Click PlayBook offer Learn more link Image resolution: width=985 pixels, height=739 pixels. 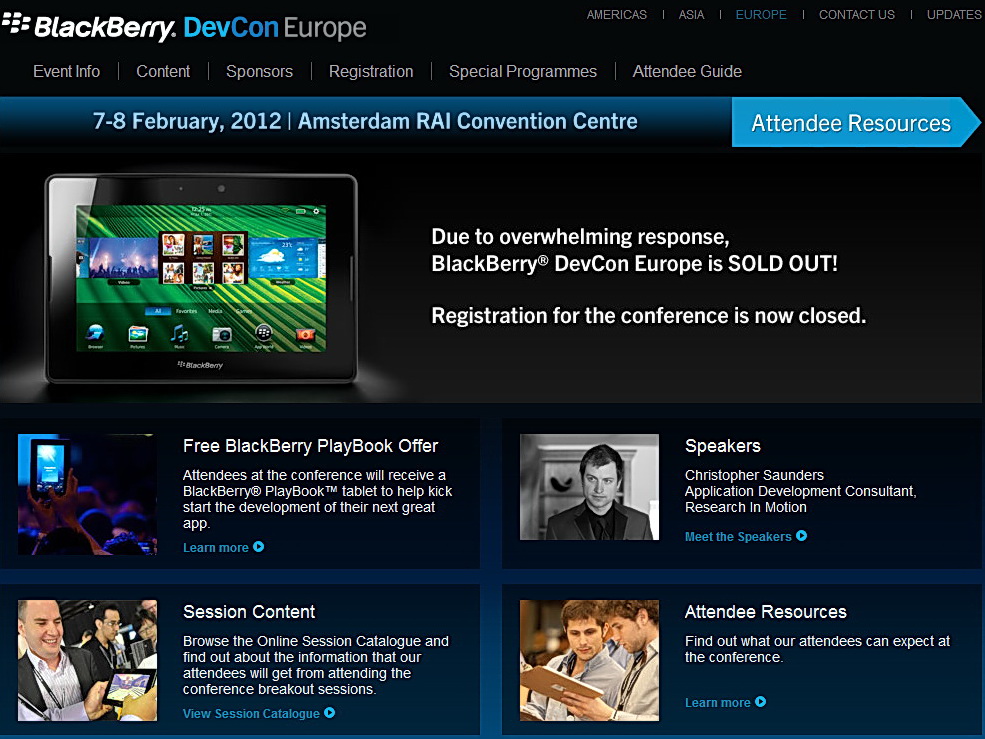pyautogui.click(x=215, y=547)
